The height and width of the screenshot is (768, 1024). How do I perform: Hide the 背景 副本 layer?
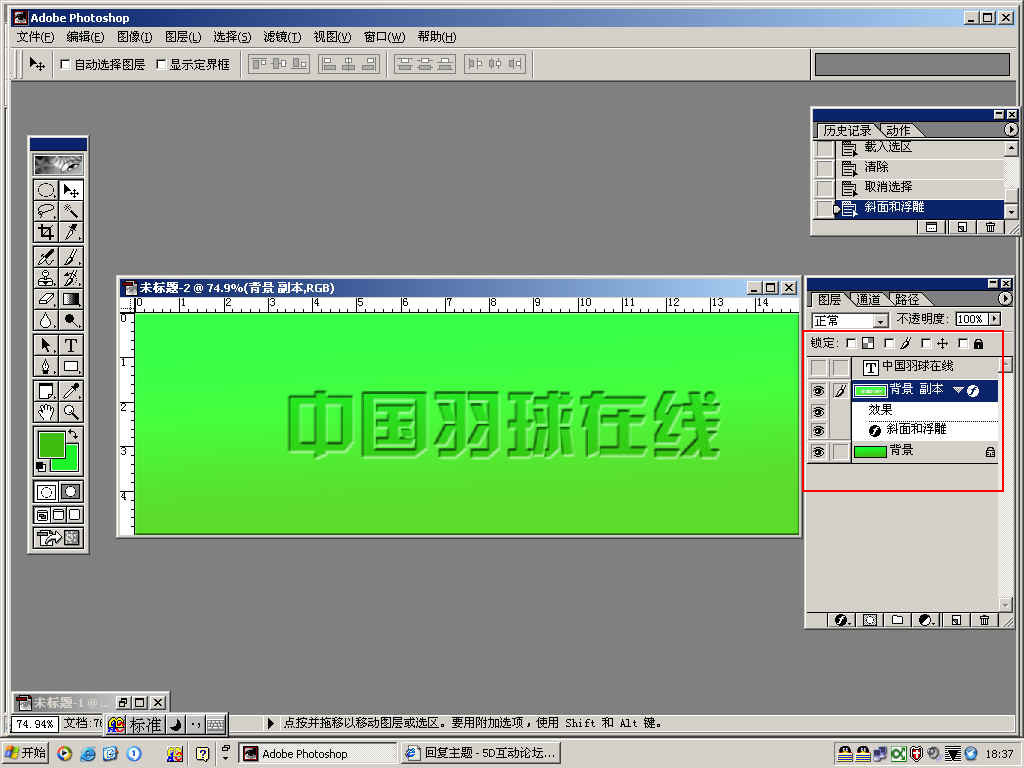818,391
